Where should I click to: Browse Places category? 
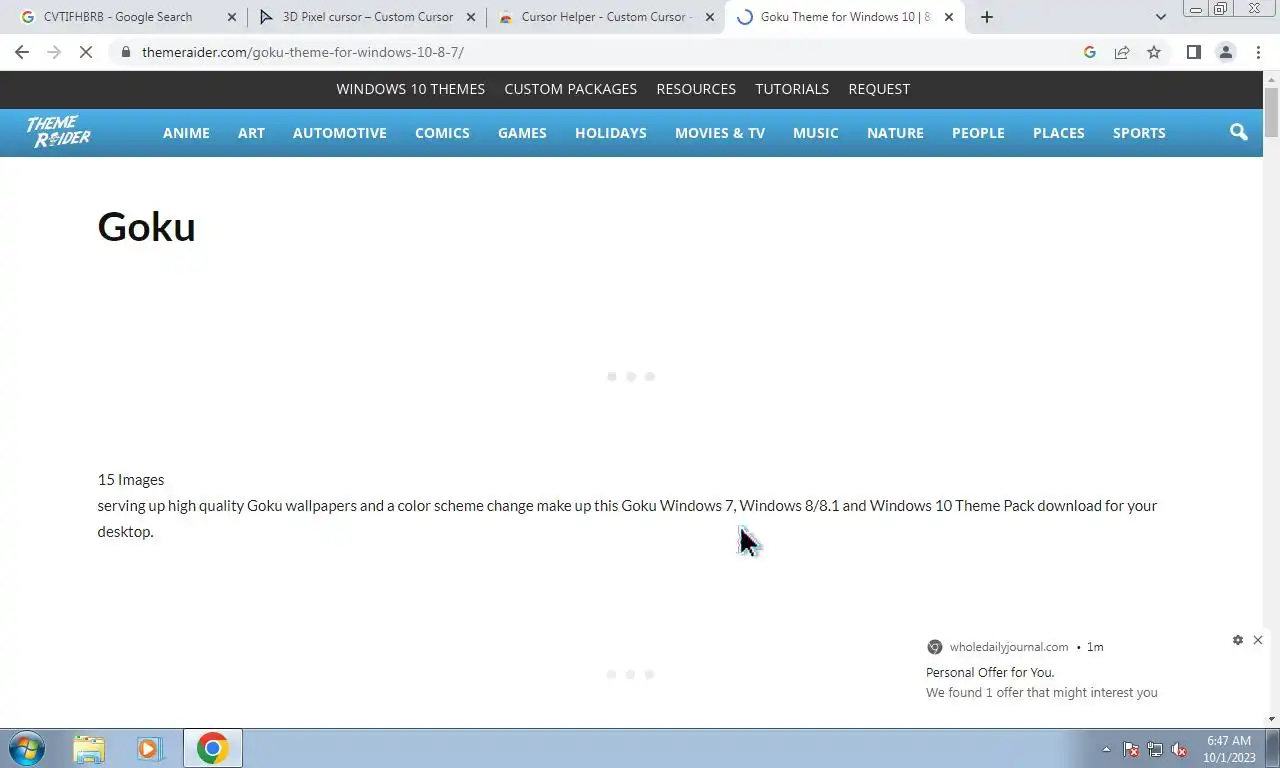click(1058, 133)
